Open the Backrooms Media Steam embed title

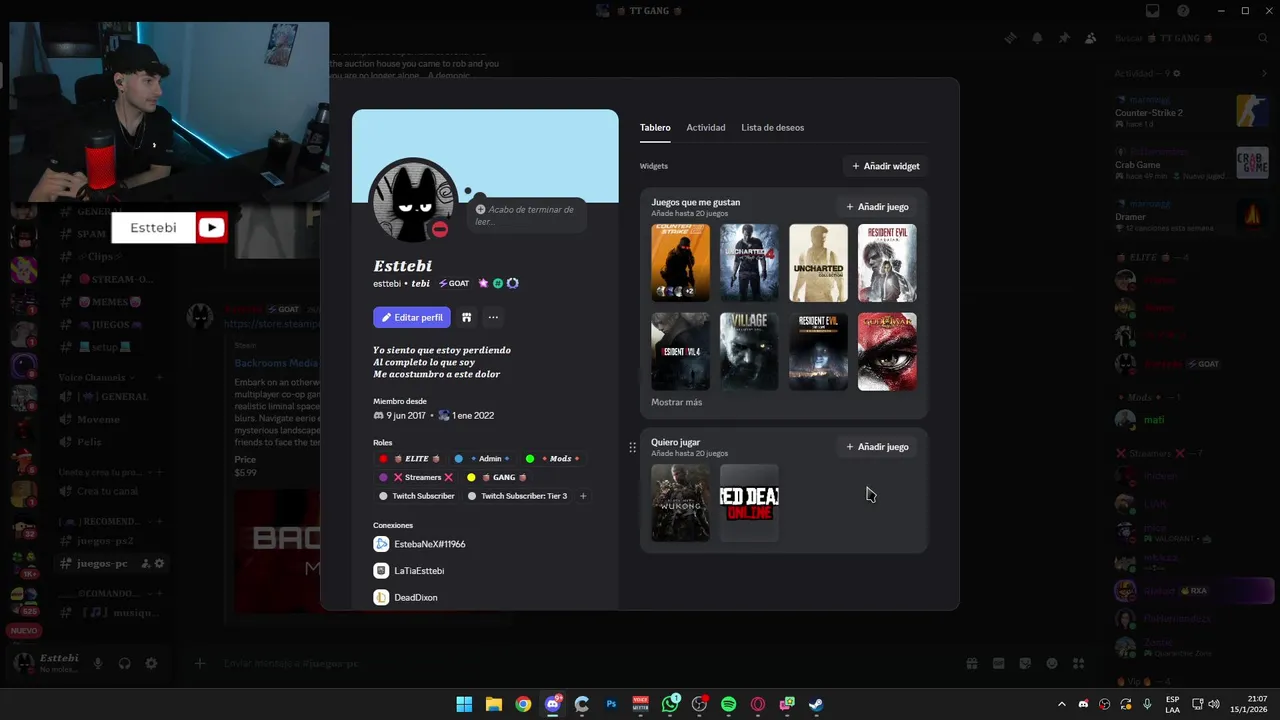(276, 363)
